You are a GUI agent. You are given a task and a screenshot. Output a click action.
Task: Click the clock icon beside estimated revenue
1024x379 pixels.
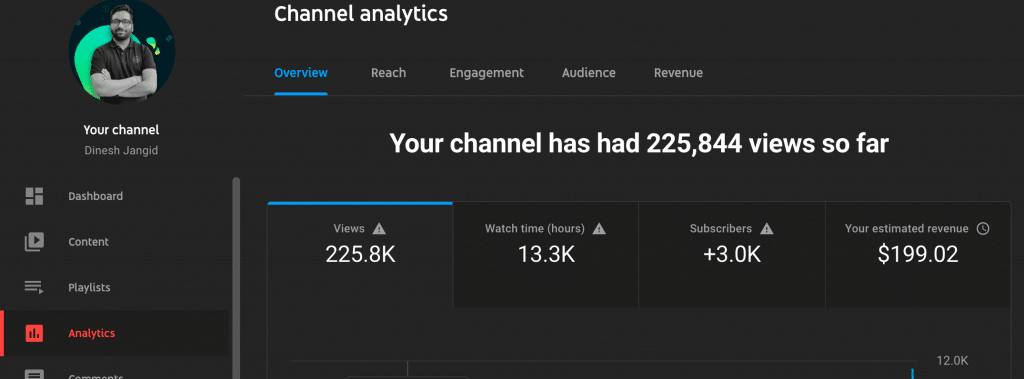coord(983,229)
